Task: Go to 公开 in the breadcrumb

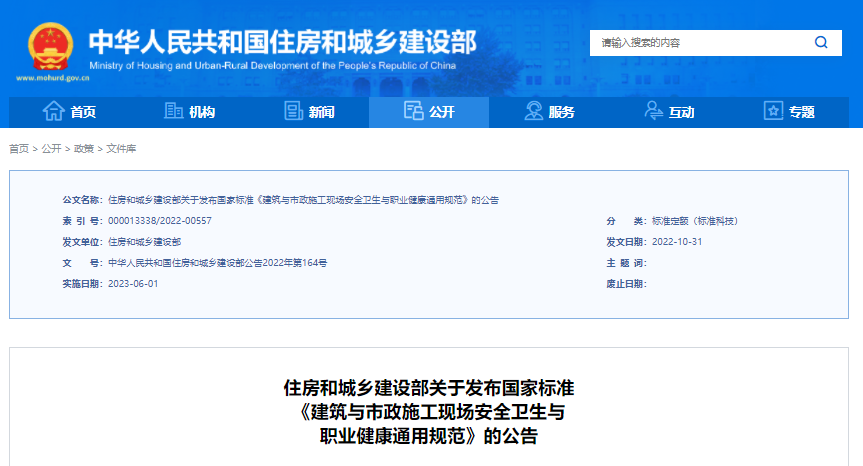Action: tap(51, 149)
